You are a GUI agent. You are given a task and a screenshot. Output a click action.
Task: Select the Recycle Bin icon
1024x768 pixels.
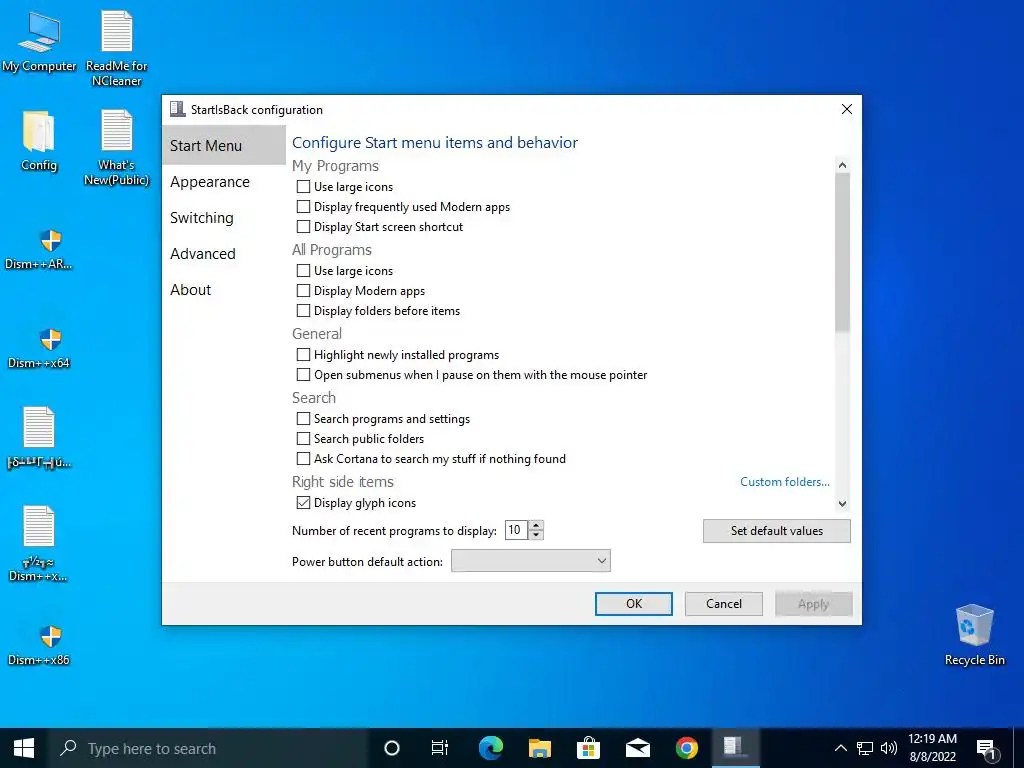pos(974,635)
